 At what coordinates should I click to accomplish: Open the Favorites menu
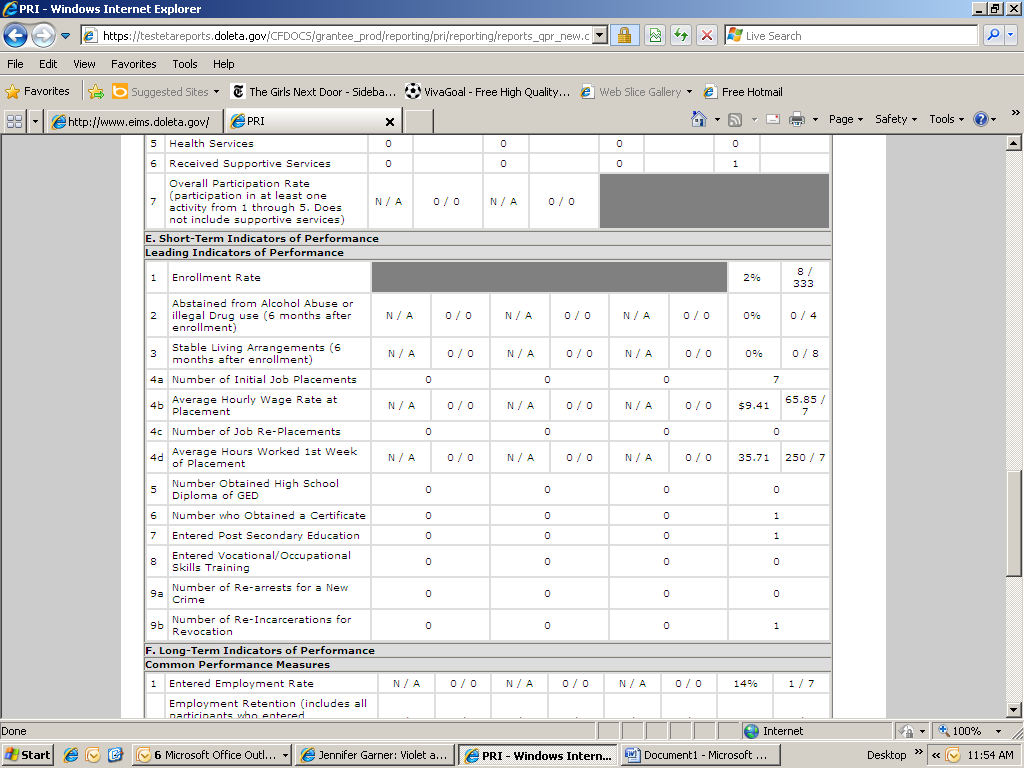tap(133, 64)
